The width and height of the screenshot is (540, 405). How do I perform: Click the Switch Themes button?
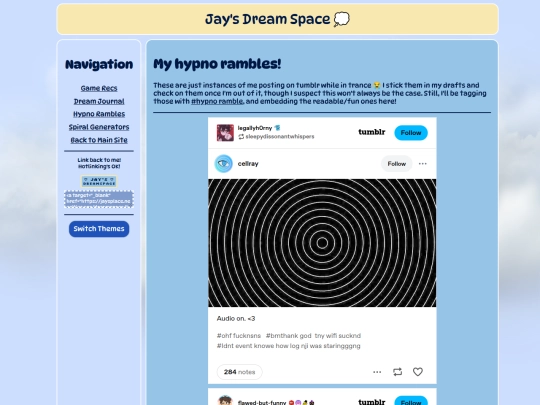pyautogui.click(x=99, y=229)
